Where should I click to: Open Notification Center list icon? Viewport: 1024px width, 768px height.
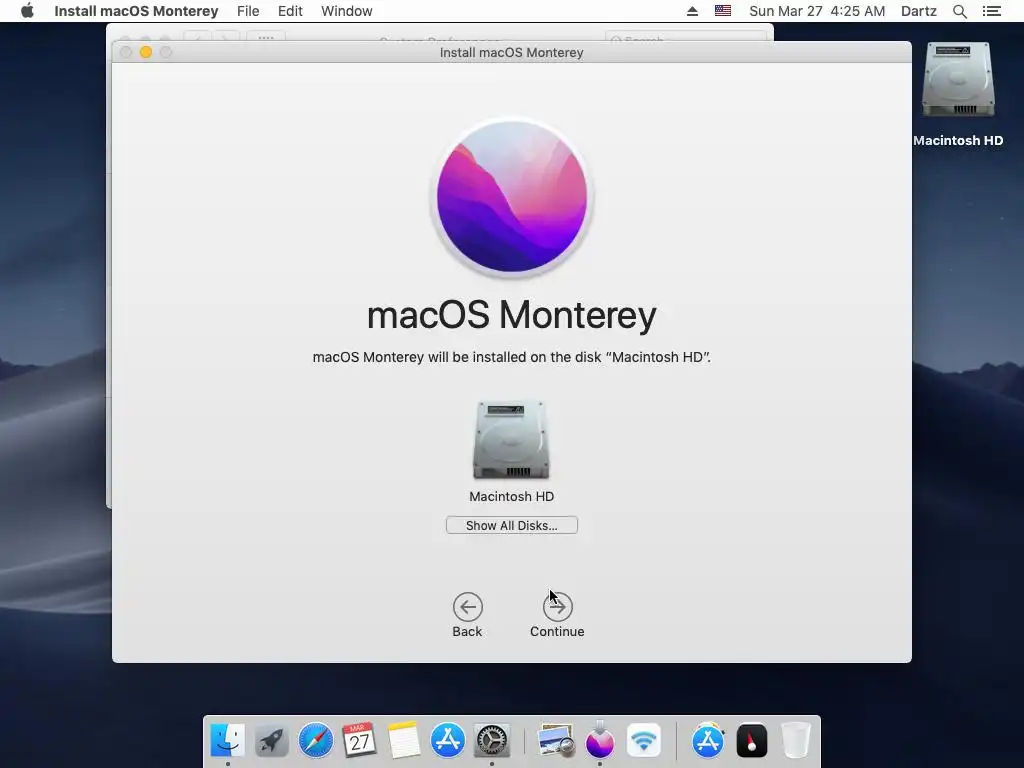pyautogui.click(x=992, y=11)
